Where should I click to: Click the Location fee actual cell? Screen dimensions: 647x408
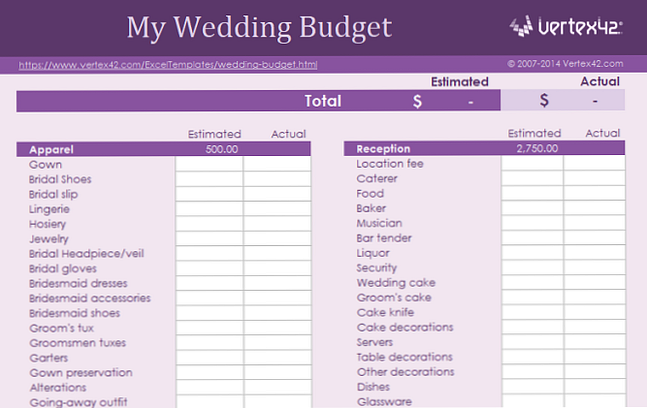coord(594,163)
